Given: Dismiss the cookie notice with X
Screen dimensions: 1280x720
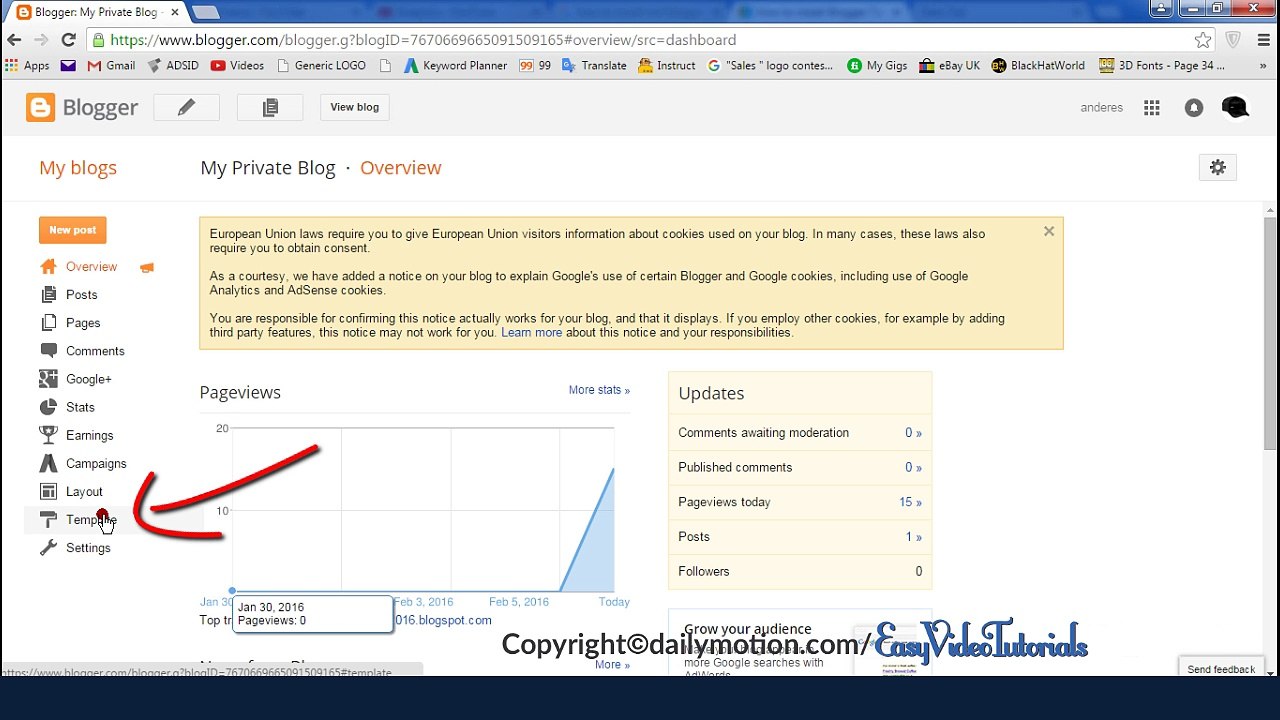Looking at the screenshot, I should click(1049, 231).
